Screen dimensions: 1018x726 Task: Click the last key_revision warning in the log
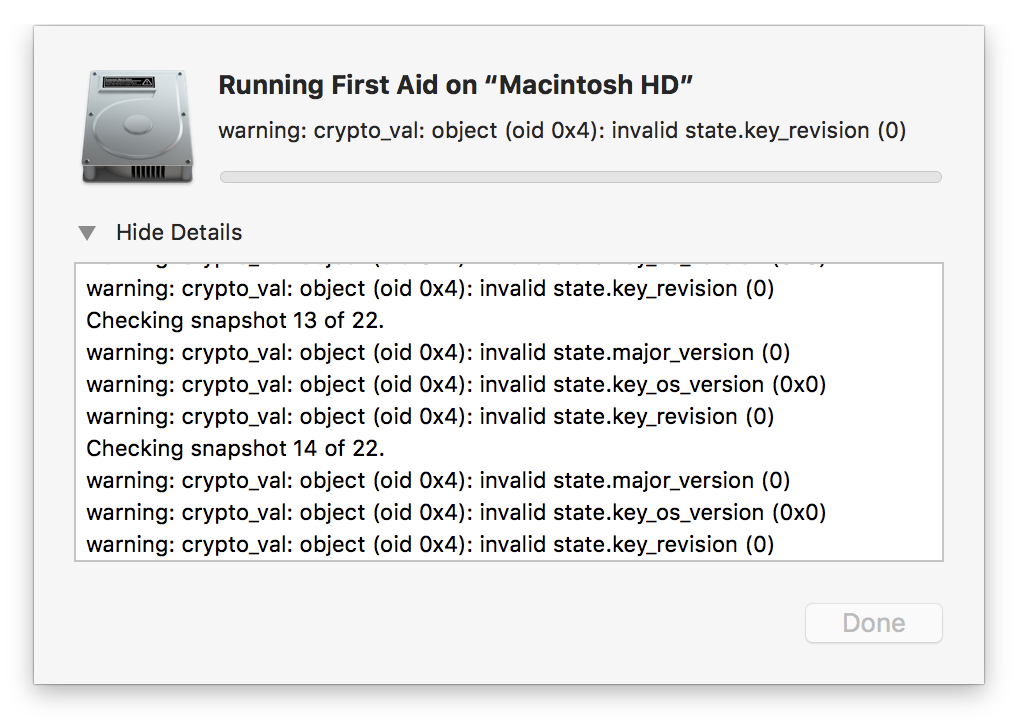(x=430, y=544)
